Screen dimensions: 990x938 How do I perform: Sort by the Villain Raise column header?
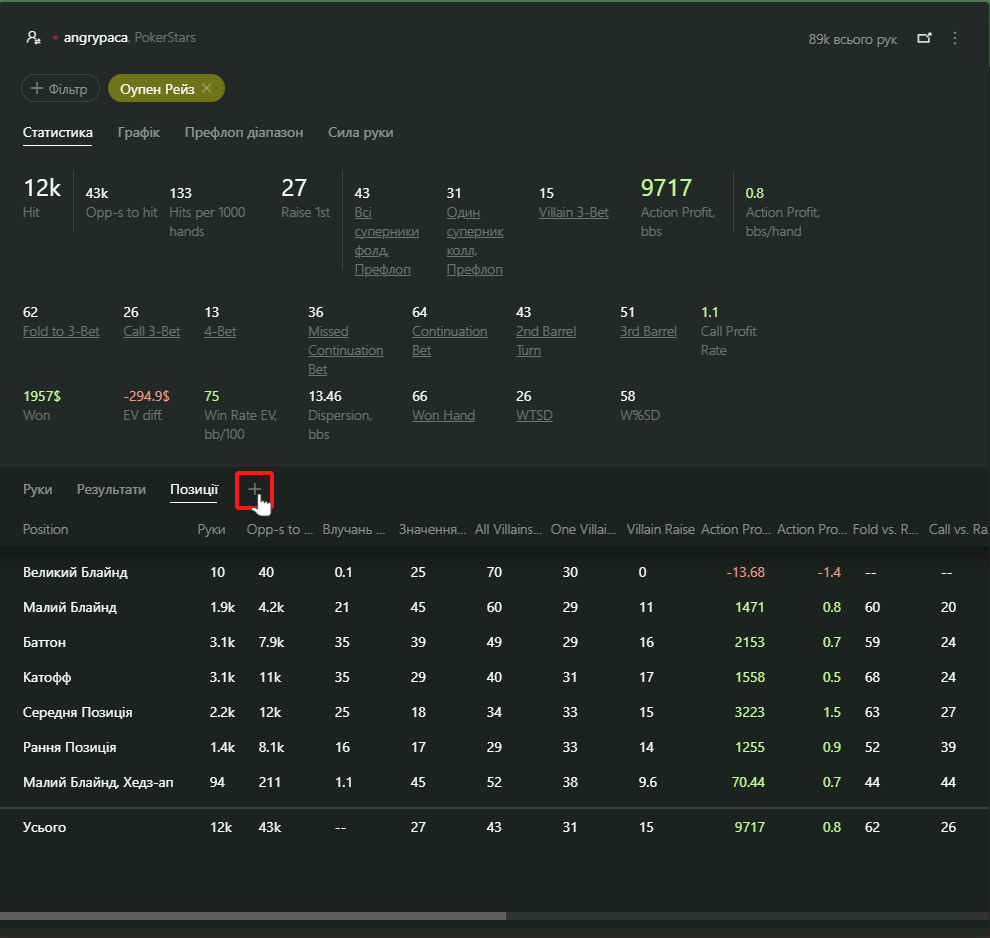[660, 530]
